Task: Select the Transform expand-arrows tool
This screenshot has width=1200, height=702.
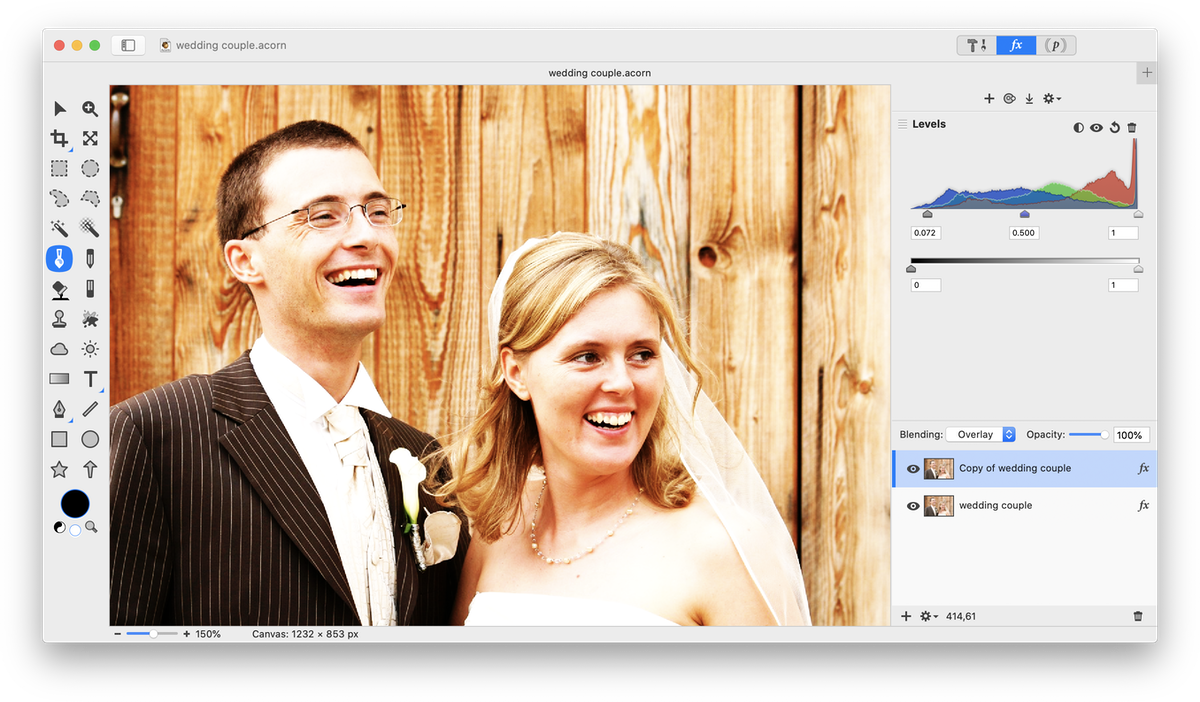Action: tap(90, 138)
